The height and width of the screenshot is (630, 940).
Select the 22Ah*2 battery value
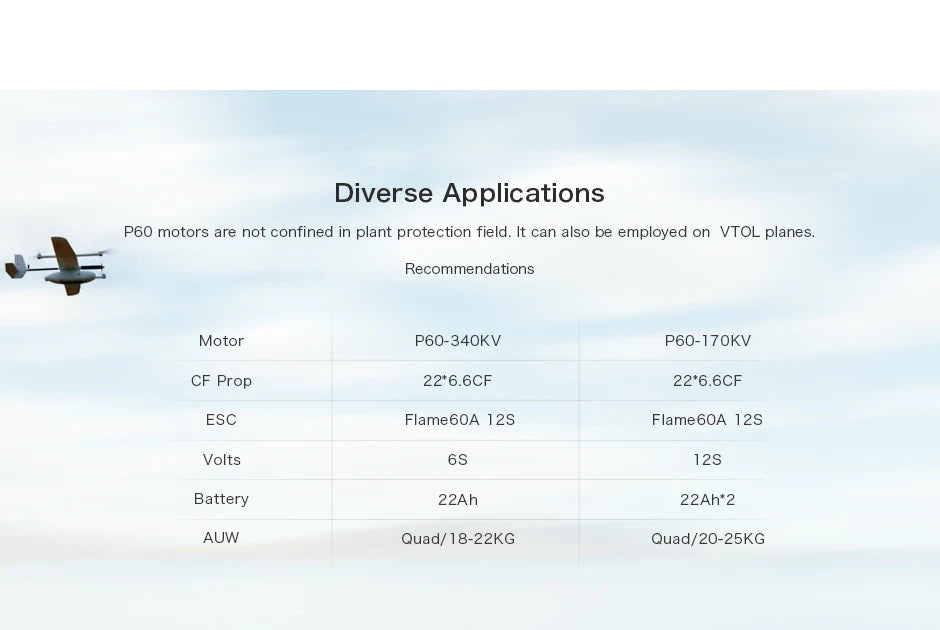(x=707, y=498)
